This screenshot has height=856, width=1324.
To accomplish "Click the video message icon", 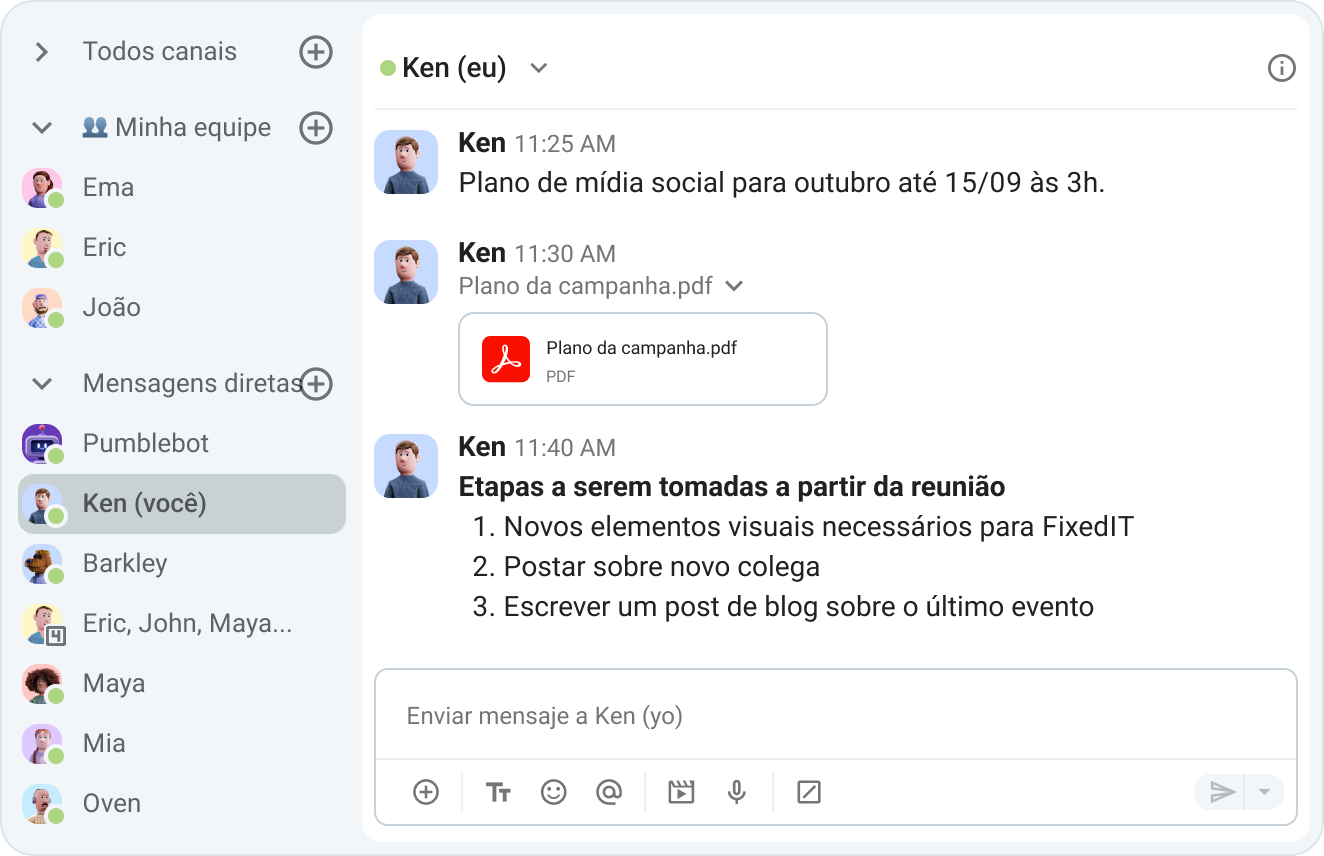I will click(681, 791).
